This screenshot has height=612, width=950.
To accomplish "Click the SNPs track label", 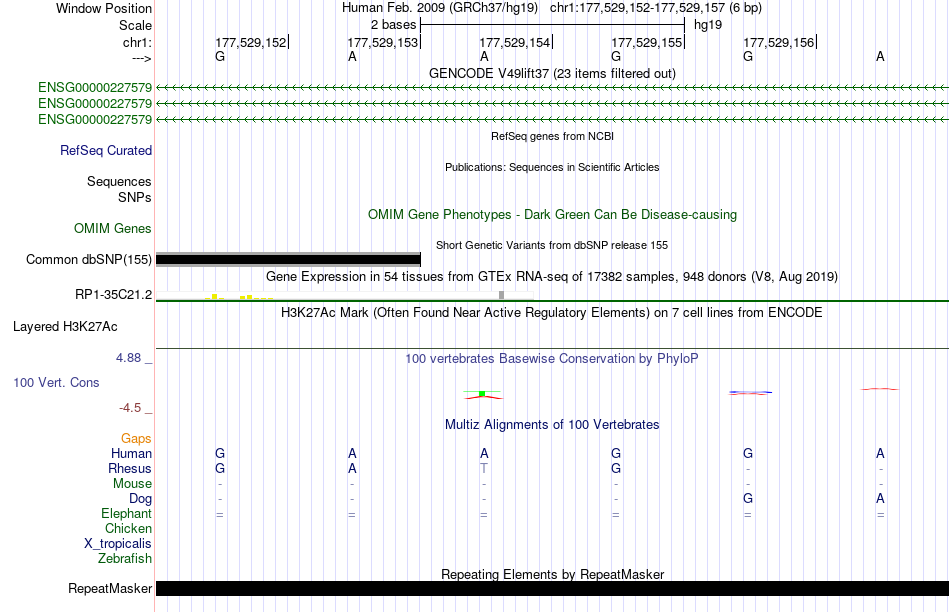I will pyautogui.click(x=135, y=197).
